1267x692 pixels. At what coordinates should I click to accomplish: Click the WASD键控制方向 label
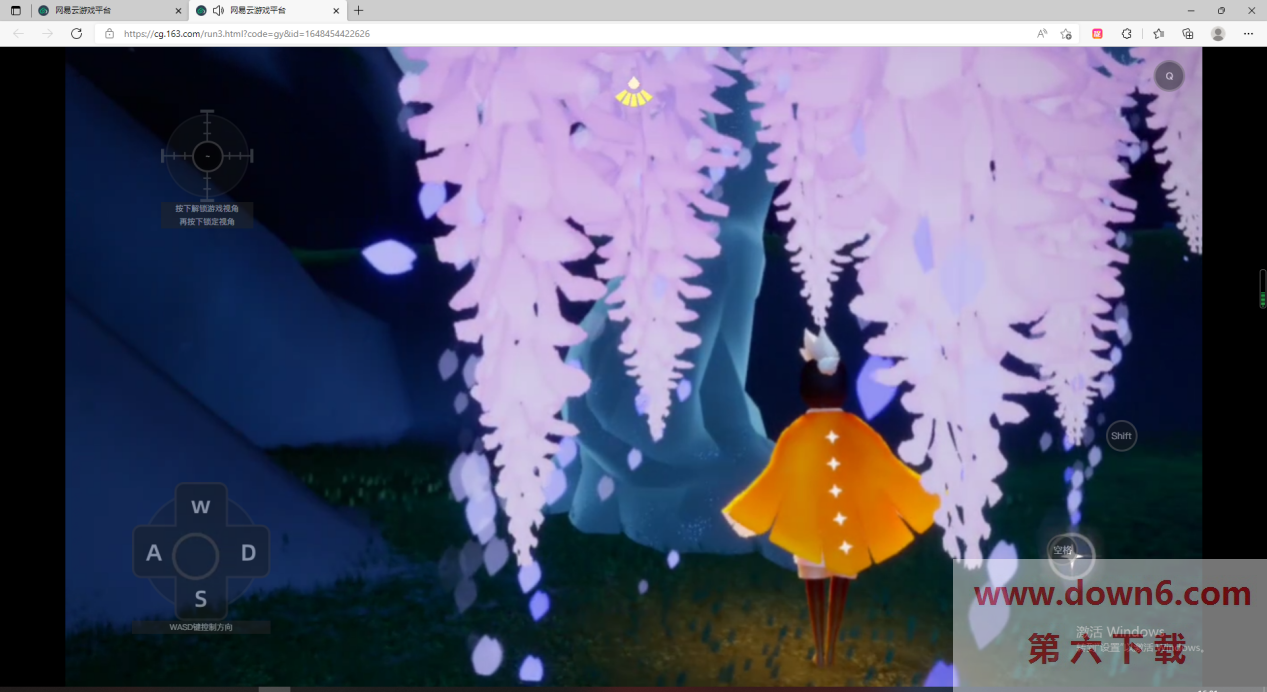click(201, 627)
